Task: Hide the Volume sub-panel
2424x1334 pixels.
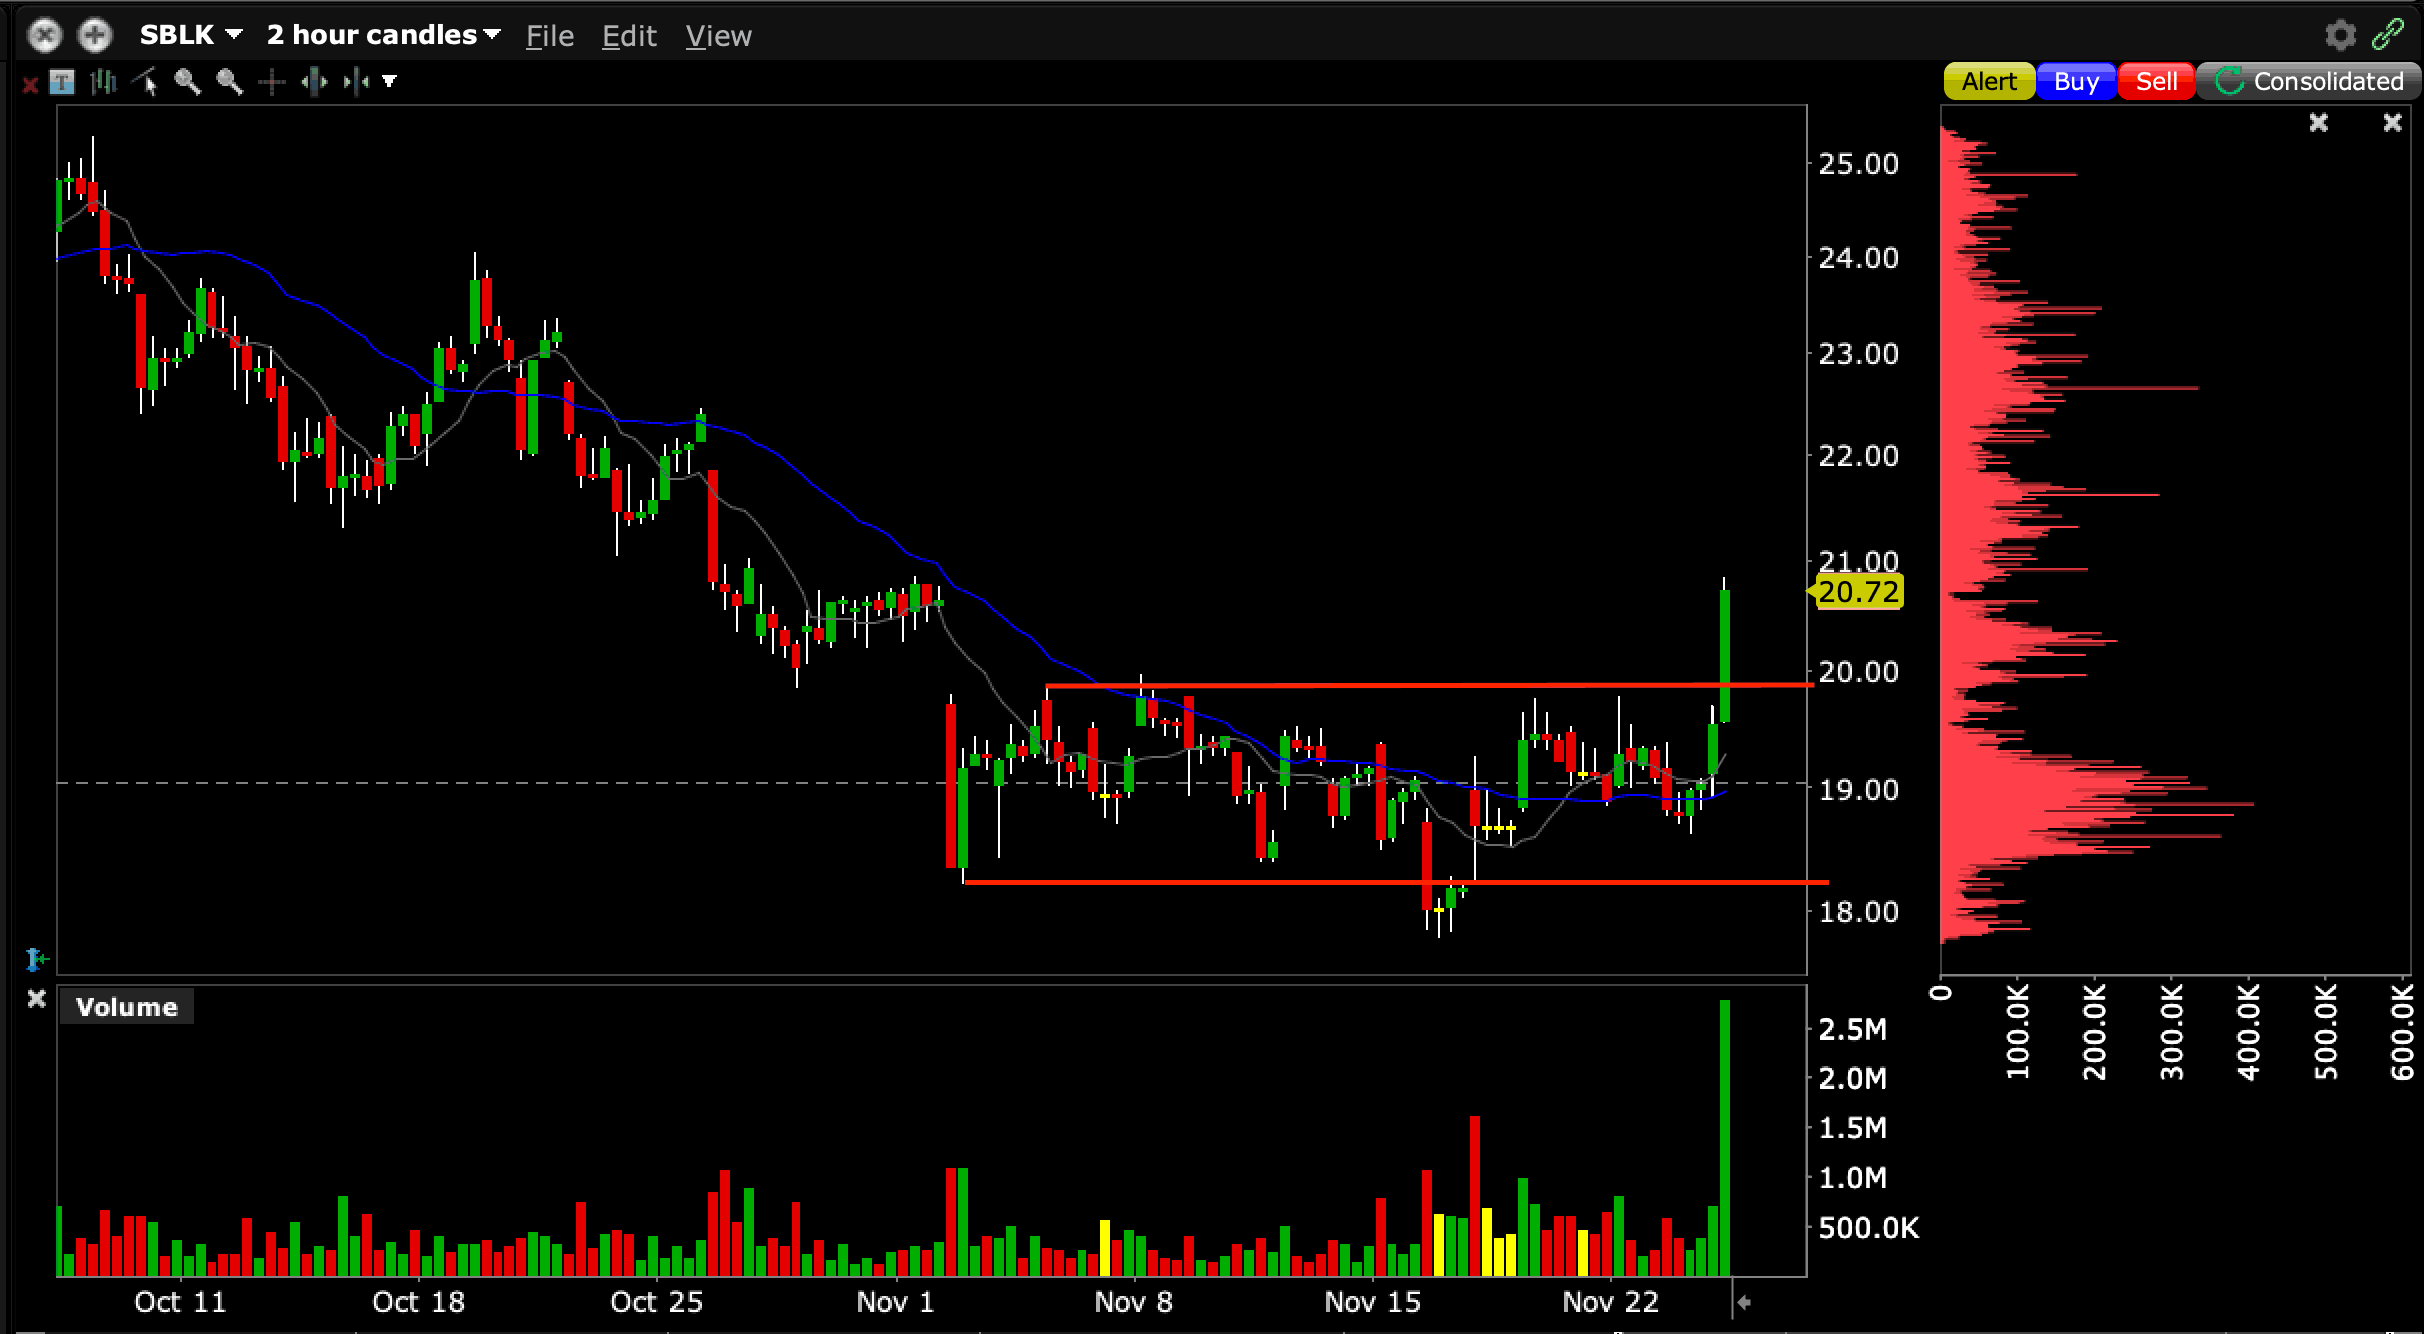Action: [36, 998]
